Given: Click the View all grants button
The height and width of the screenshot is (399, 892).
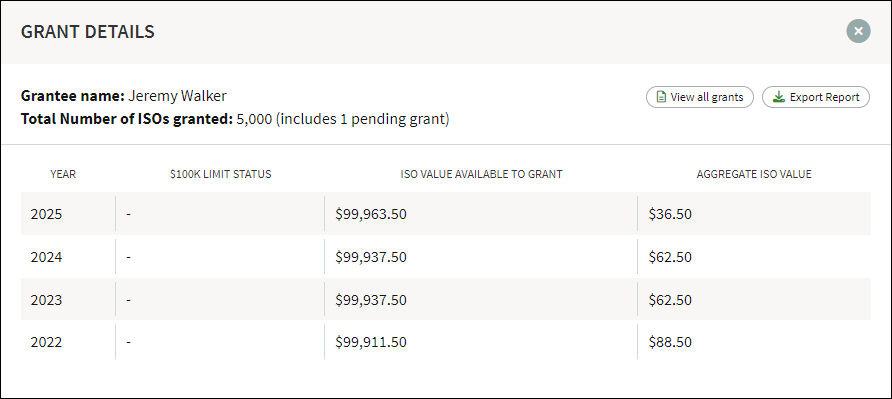Looking at the screenshot, I should pyautogui.click(x=700, y=97).
